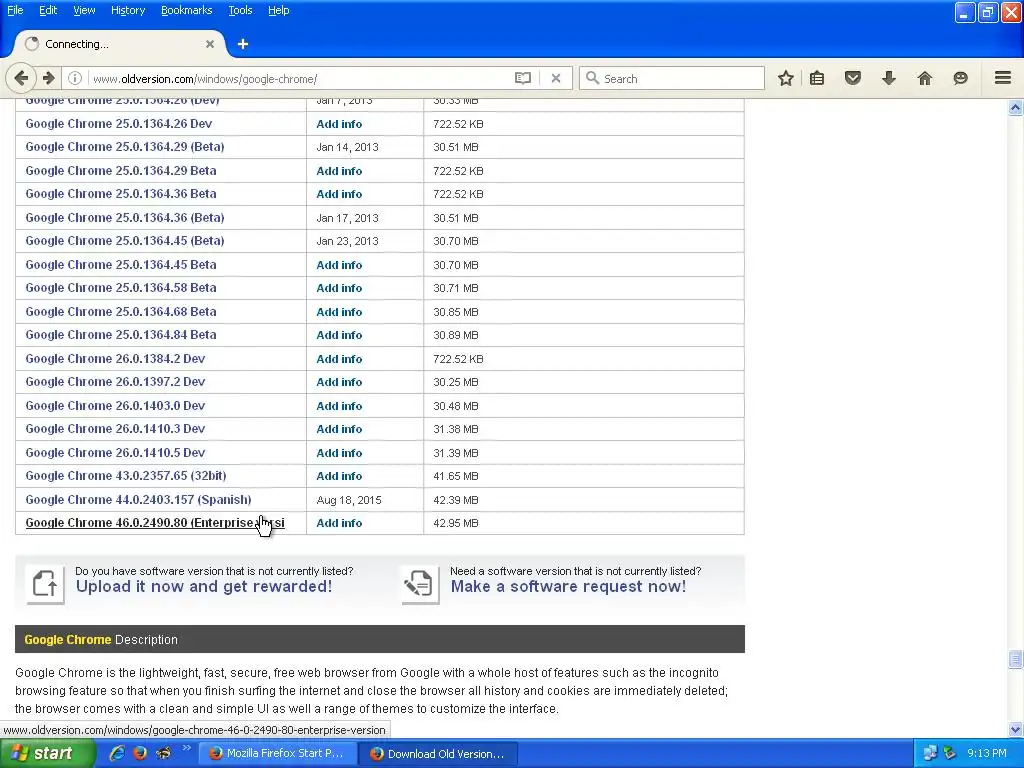
Task: Go back with the Back arrow button
Action: (21, 78)
